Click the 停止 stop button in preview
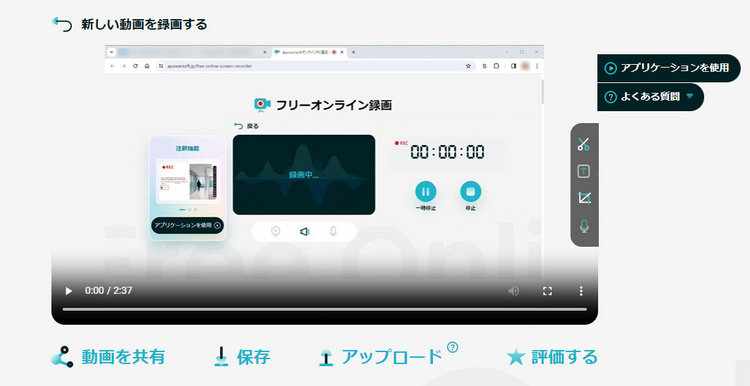This screenshot has width=750, height=386. [x=471, y=192]
